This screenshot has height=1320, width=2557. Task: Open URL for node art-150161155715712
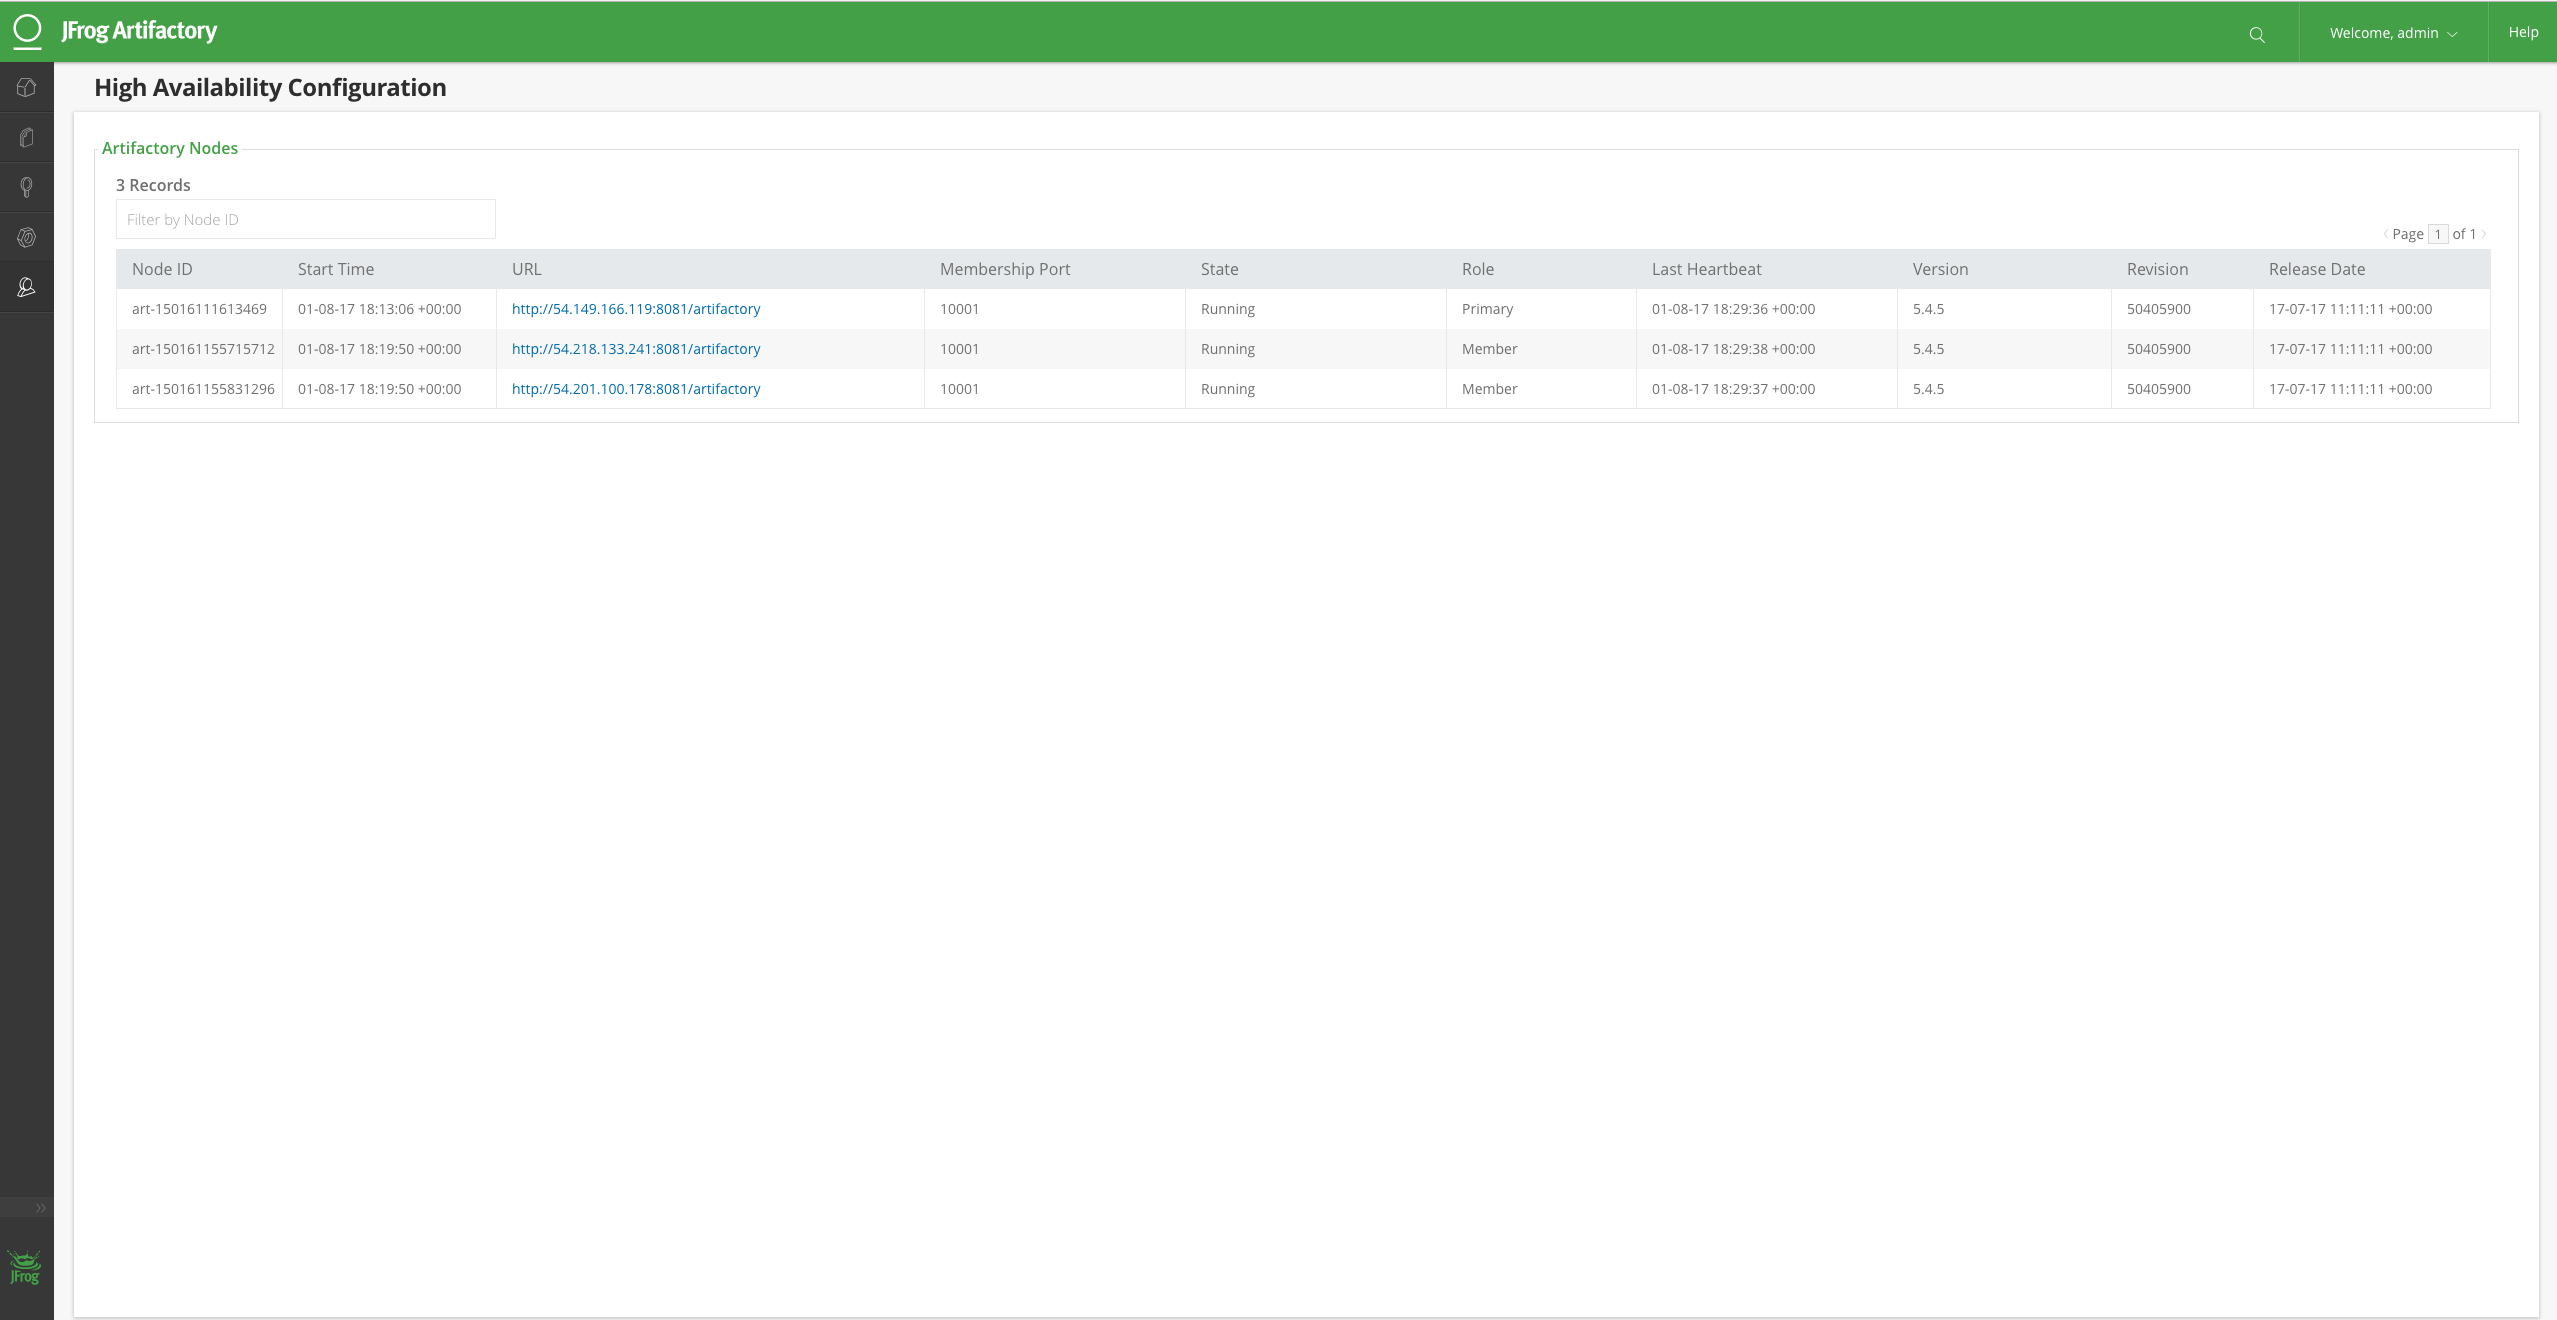pos(636,348)
